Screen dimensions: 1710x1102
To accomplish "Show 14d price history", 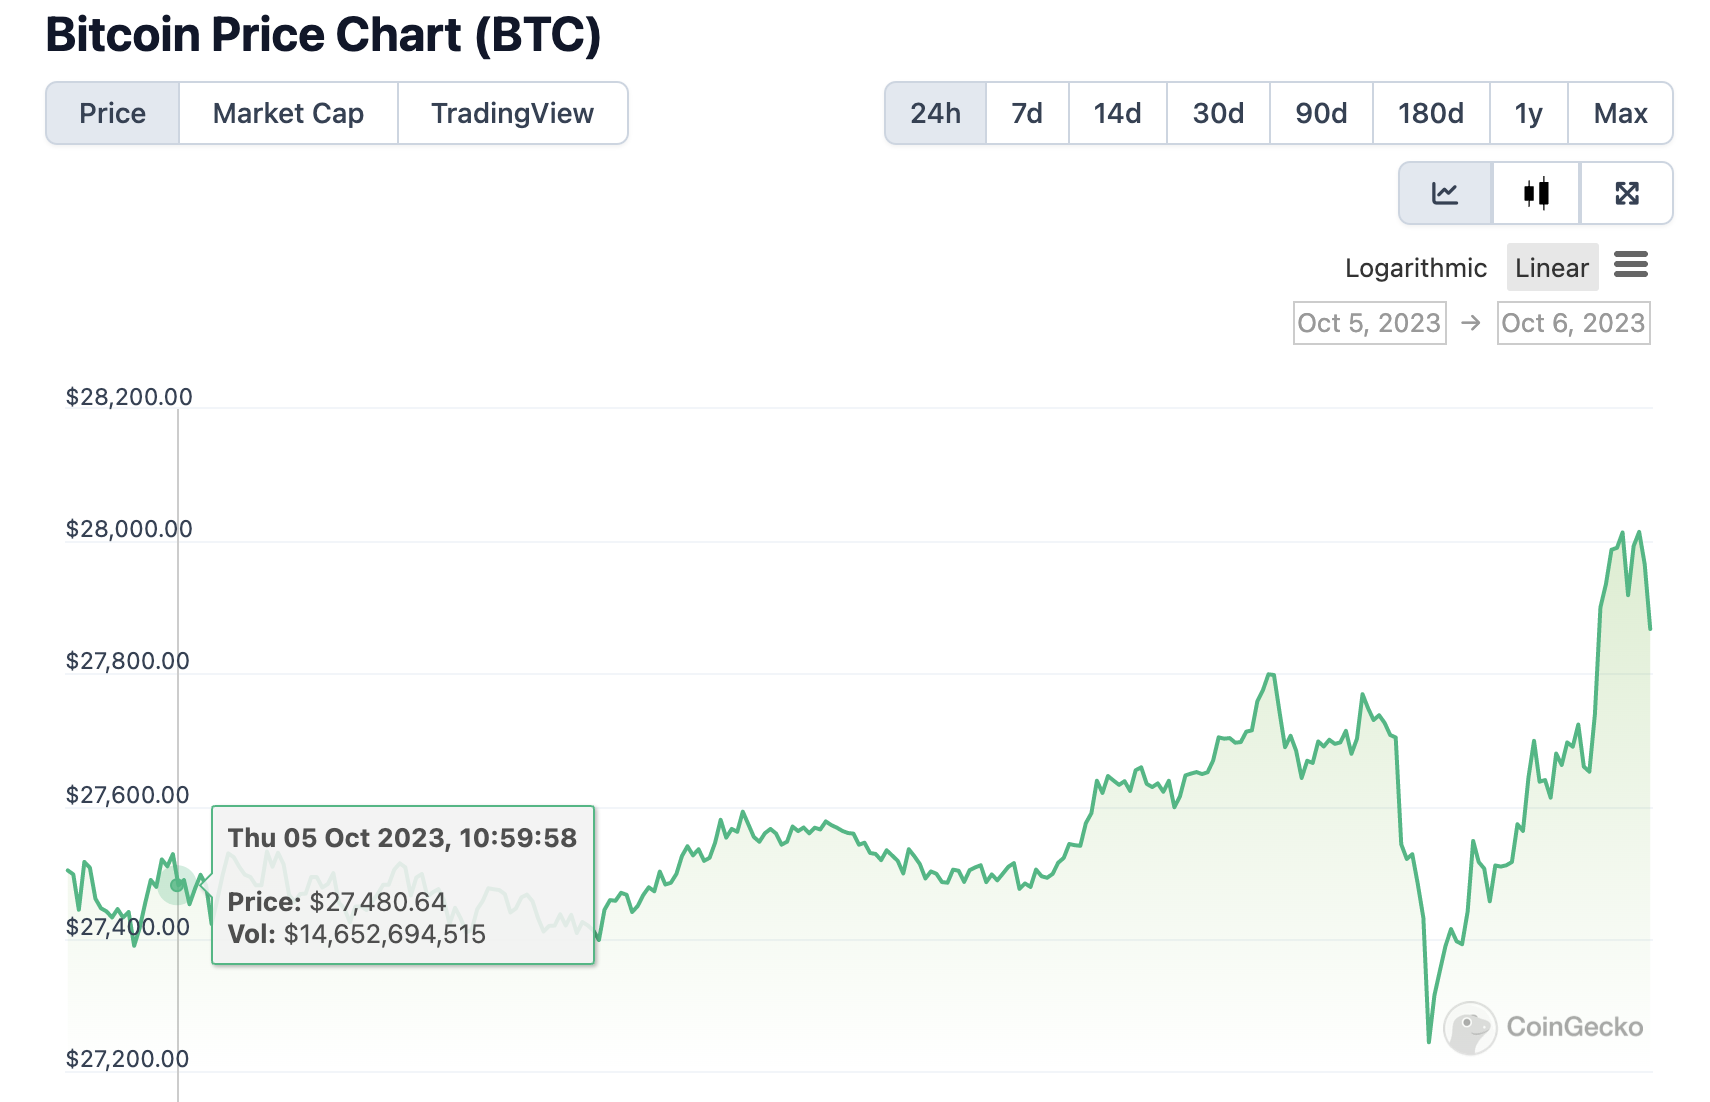I will click(1117, 113).
